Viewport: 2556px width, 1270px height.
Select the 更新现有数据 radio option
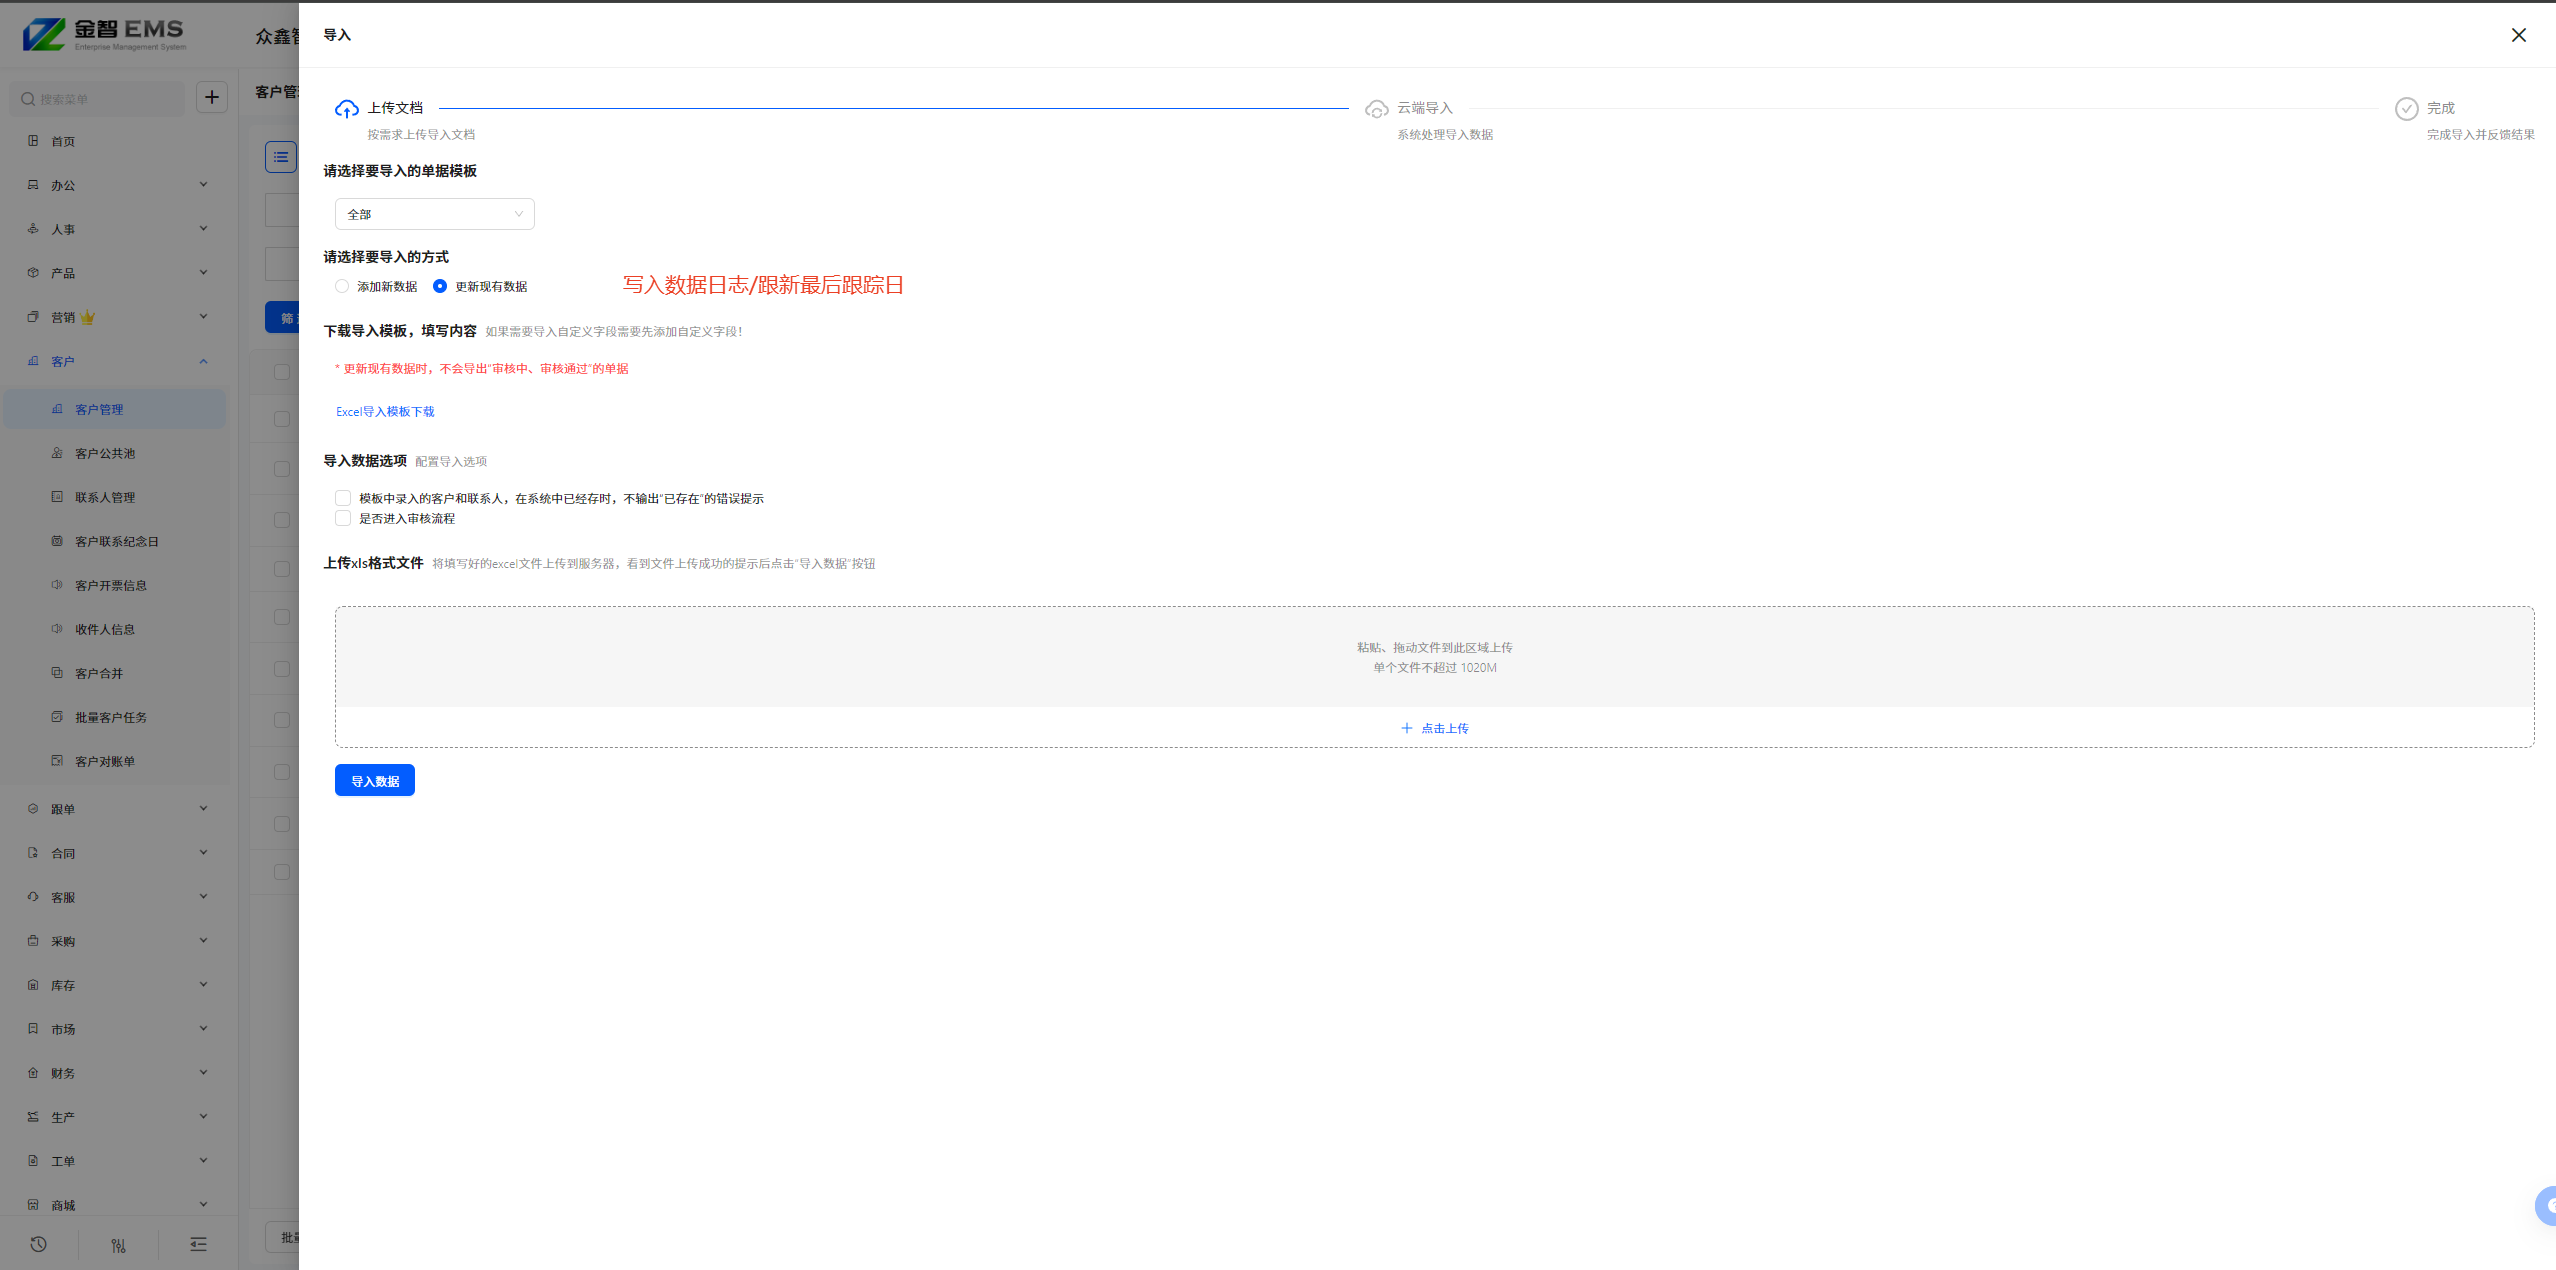[x=440, y=286]
